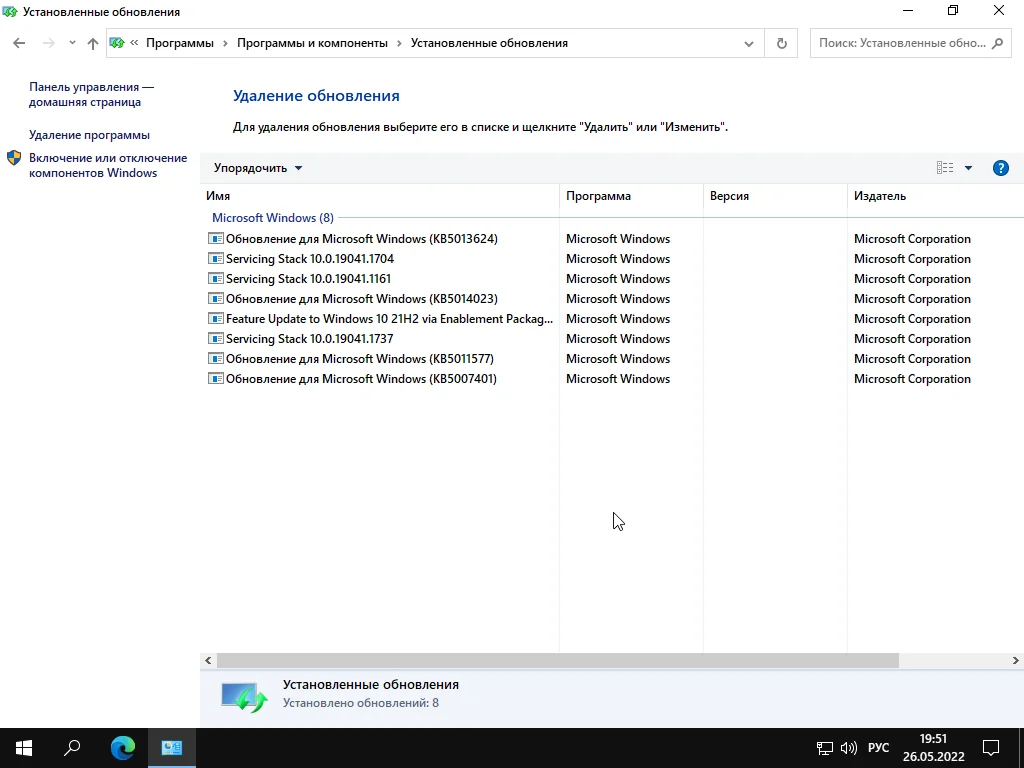
Task: Open «Включение или отключение компонентов Windows»
Action: tap(108, 165)
